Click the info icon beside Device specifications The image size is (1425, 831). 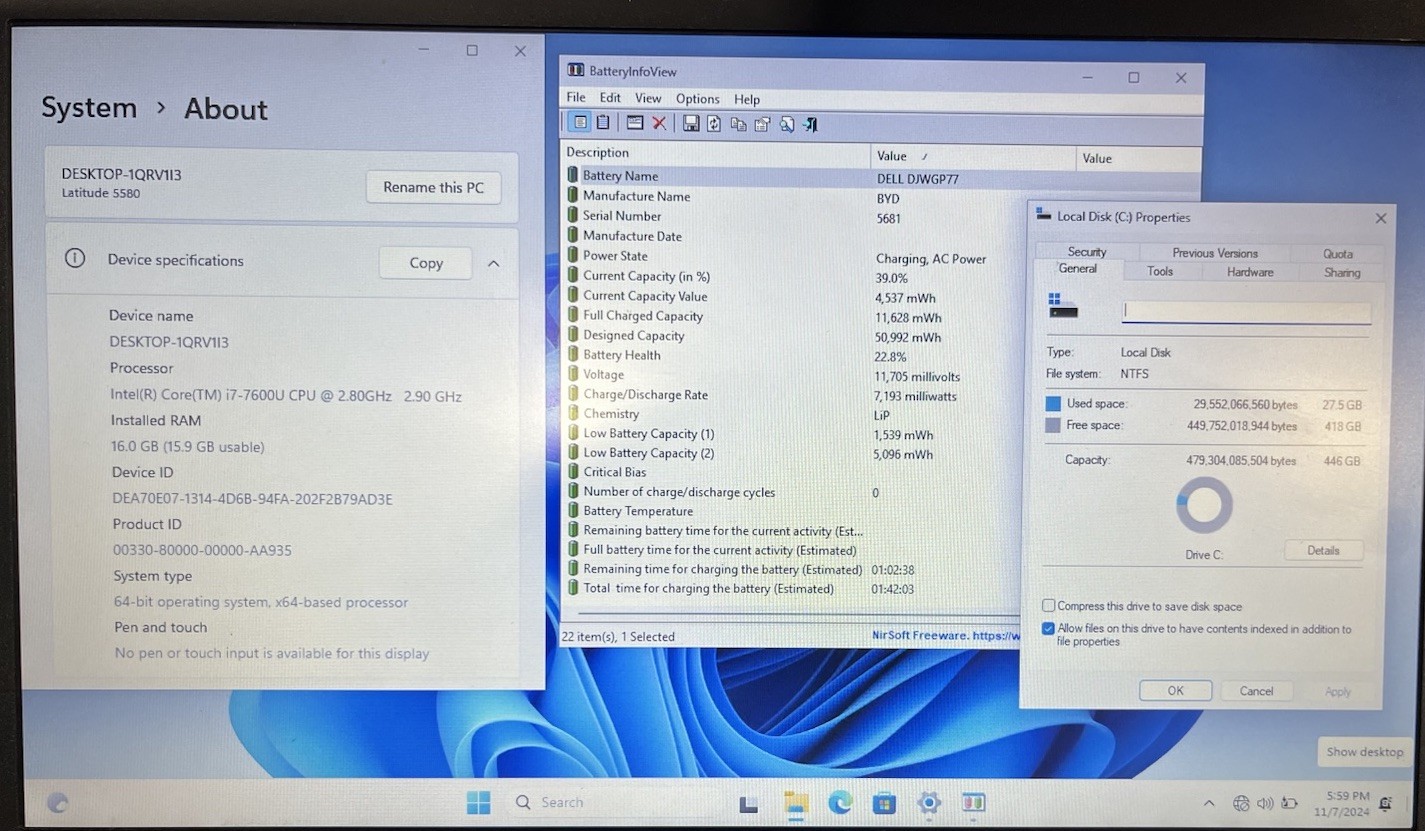coord(75,258)
